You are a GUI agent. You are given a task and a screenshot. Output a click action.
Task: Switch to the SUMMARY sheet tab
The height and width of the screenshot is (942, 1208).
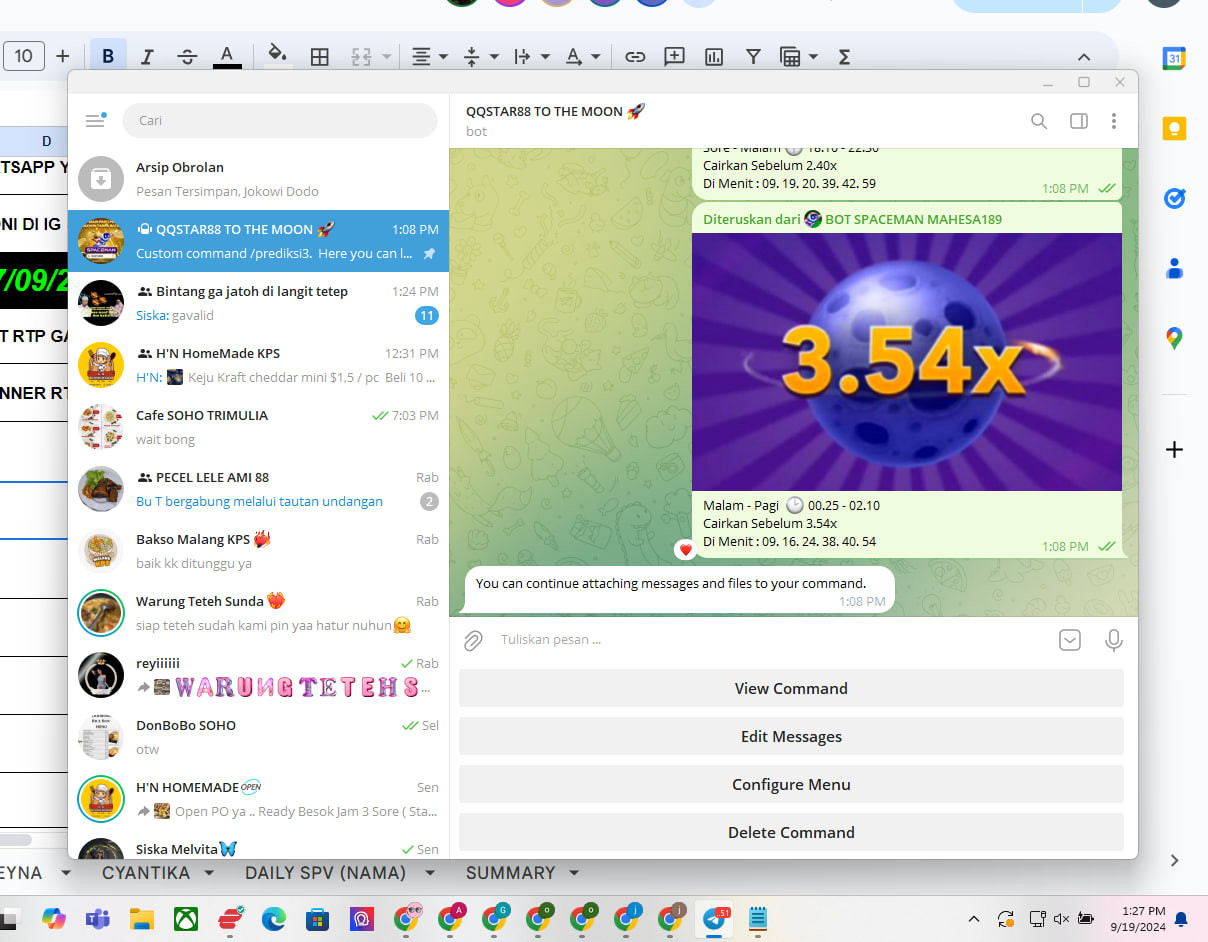510,873
